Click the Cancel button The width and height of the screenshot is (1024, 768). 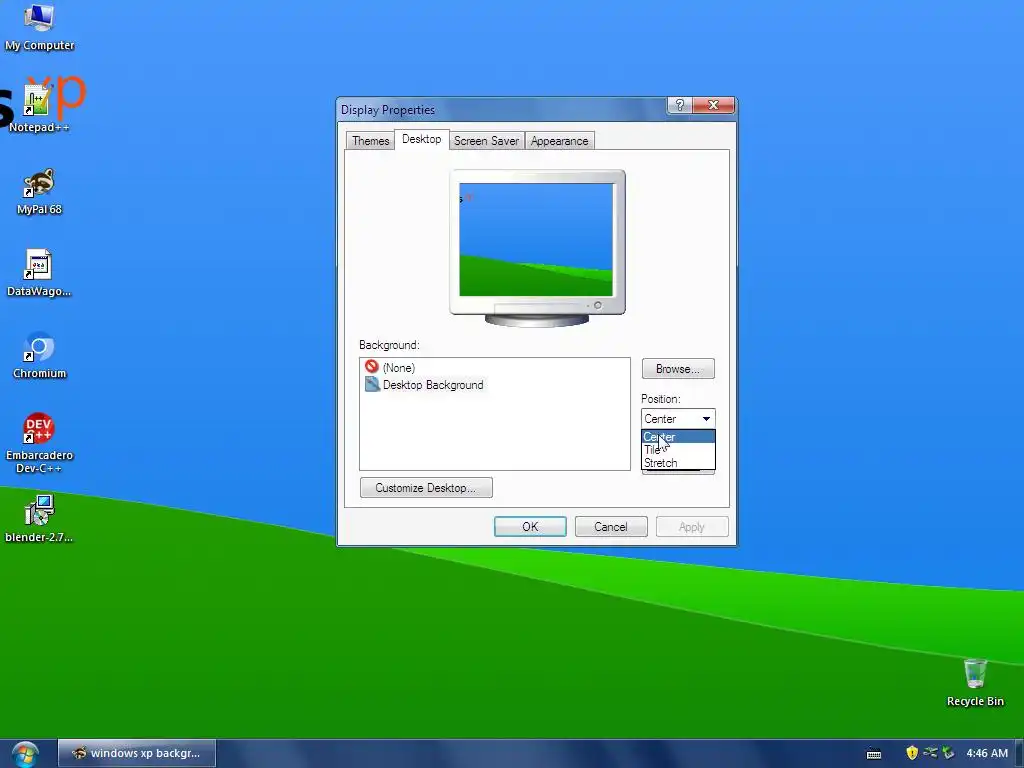[611, 527]
